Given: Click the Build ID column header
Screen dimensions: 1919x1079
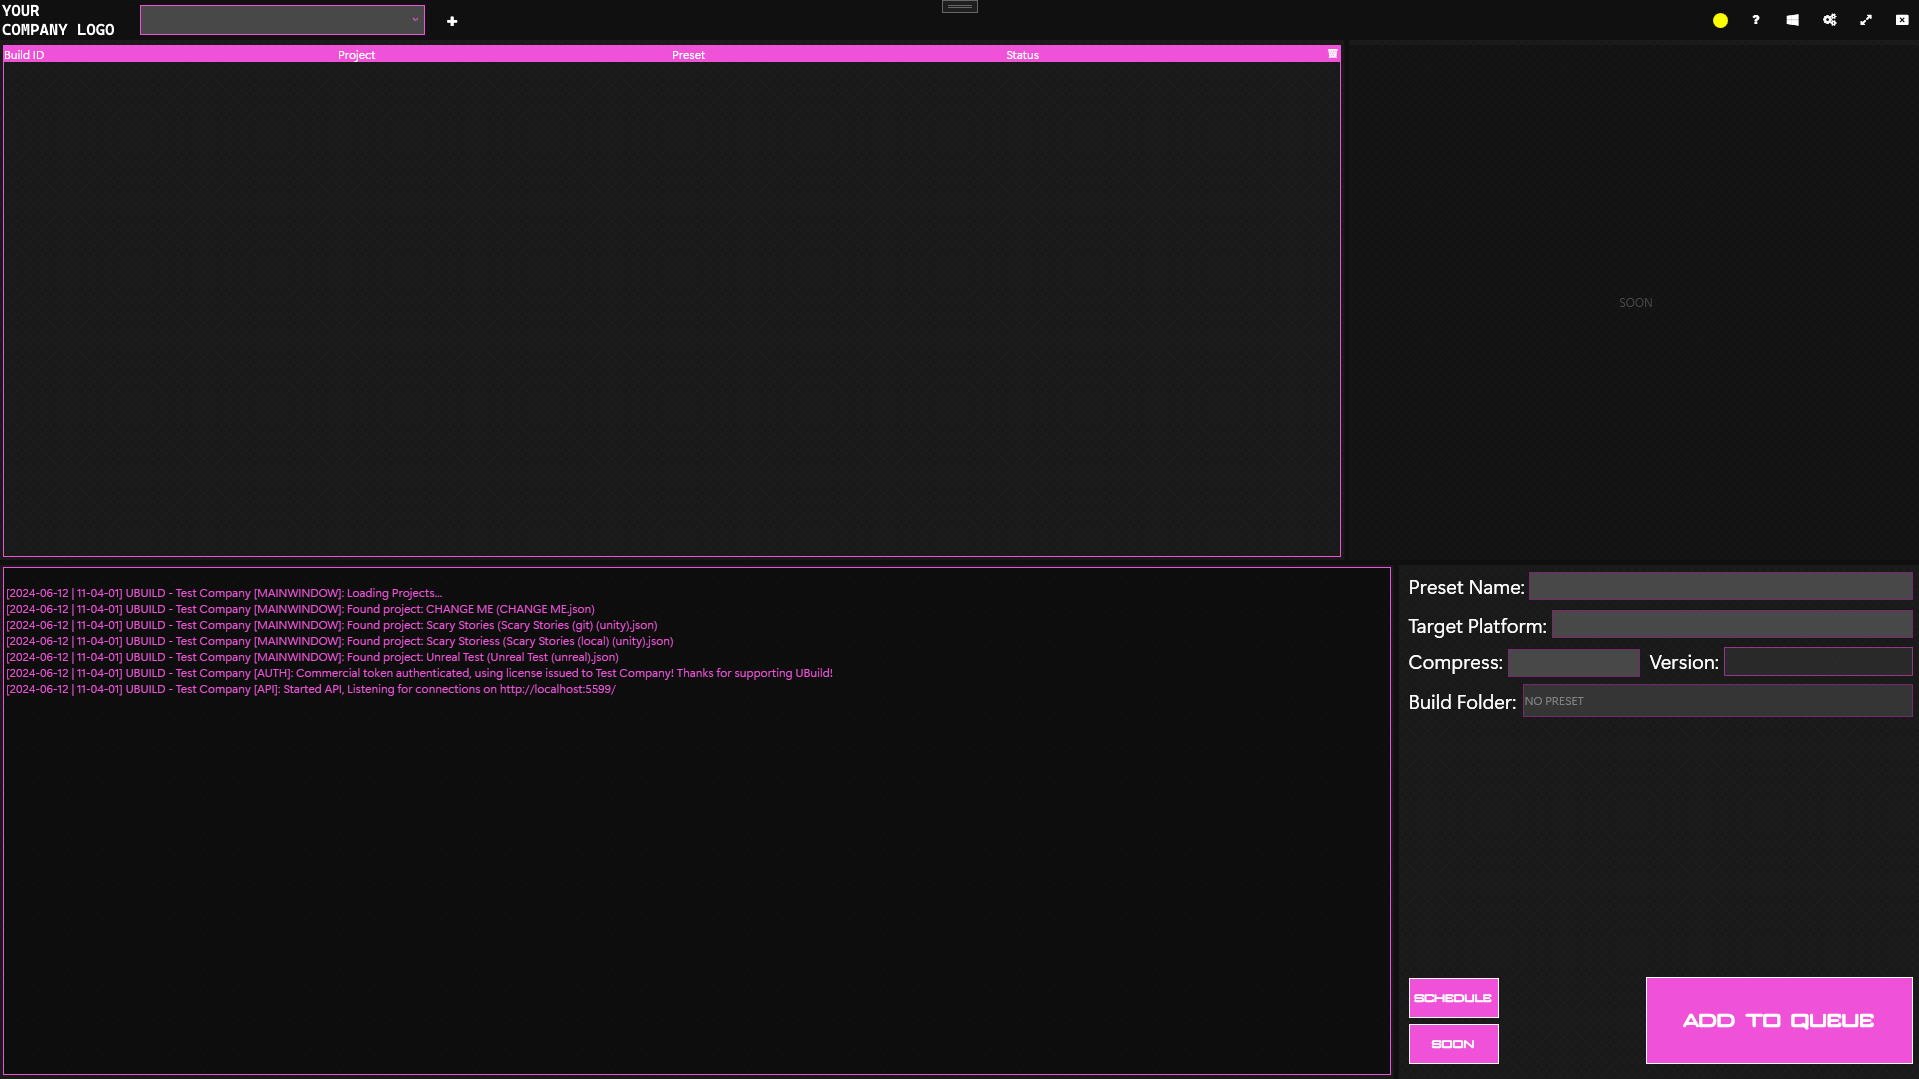Looking at the screenshot, I should click(24, 55).
